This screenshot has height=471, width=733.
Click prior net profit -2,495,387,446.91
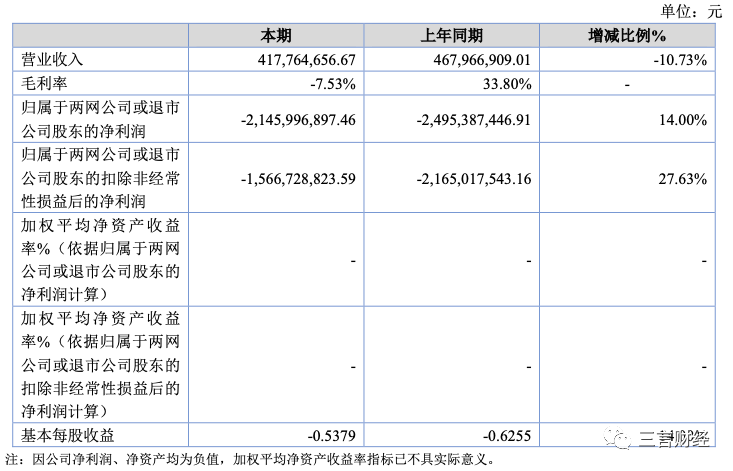tap(474, 120)
